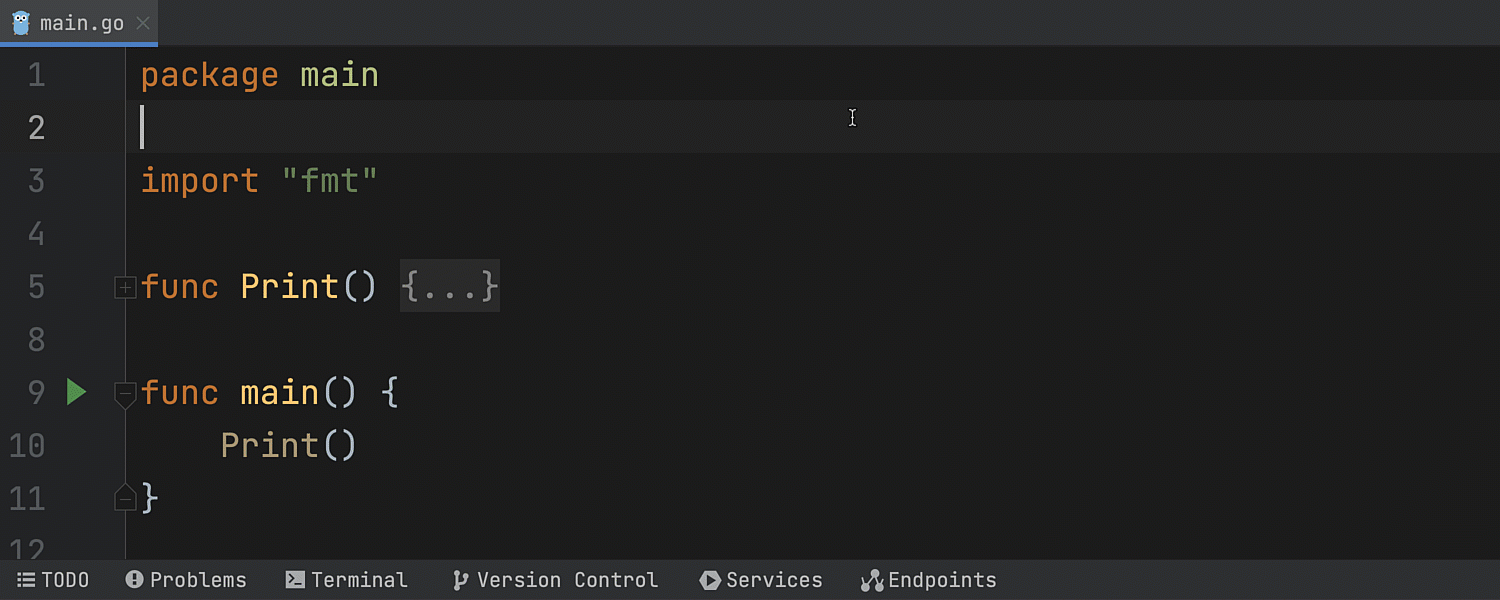Click the Go gopher icon on main.go tab
1500x600 pixels.
pyautogui.click(x=21, y=22)
